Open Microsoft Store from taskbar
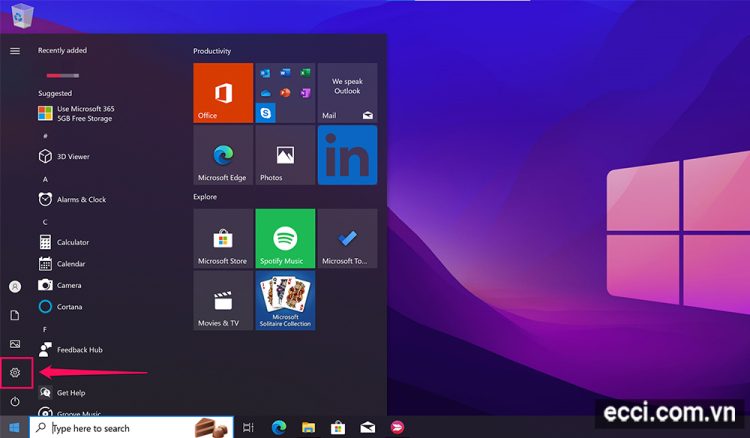The width and height of the screenshot is (750, 438). 338,427
